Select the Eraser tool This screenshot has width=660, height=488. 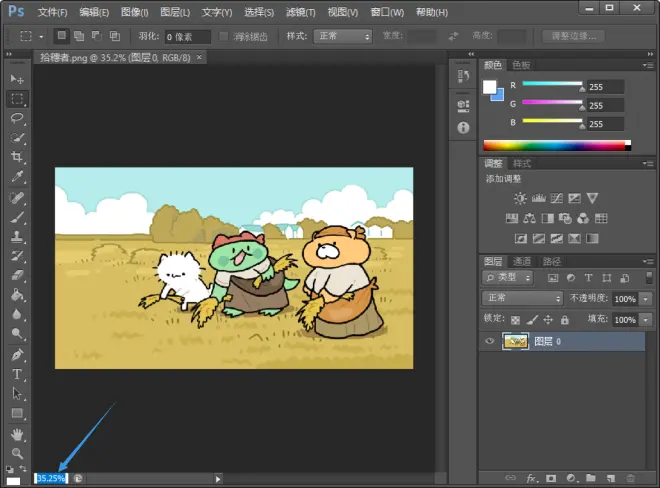17,276
